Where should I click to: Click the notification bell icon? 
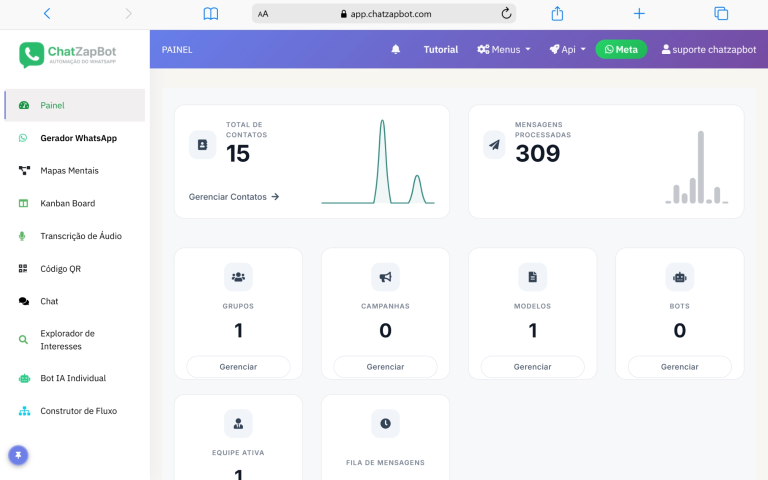pos(395,49)
